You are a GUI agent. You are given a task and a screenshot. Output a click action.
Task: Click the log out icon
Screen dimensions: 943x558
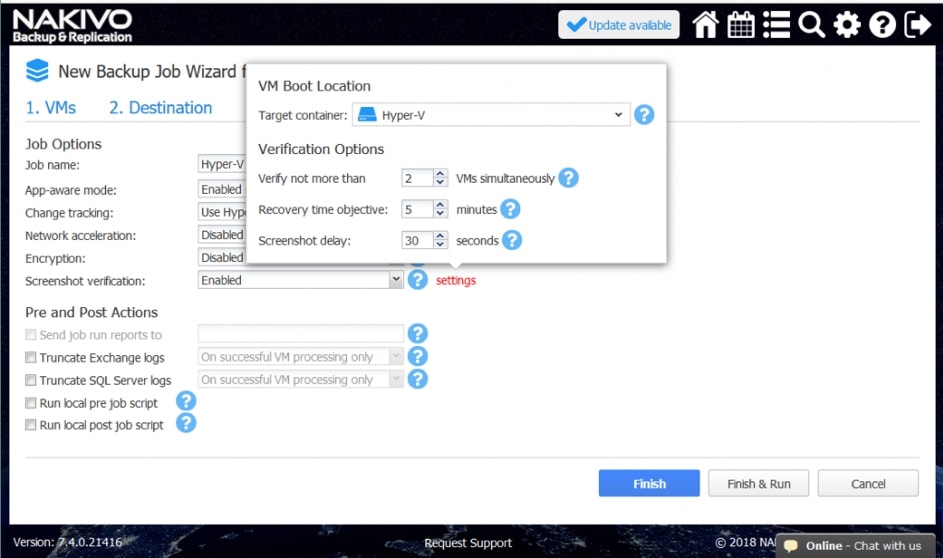(x=917, y=25)
